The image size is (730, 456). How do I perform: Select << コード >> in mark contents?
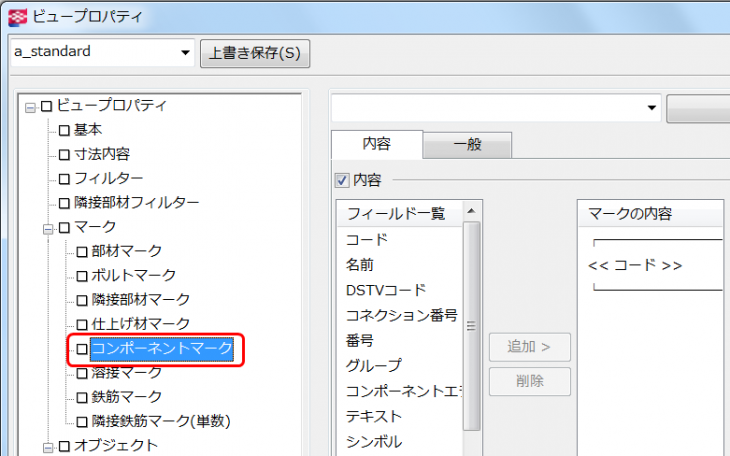click(x=635, y=265)
